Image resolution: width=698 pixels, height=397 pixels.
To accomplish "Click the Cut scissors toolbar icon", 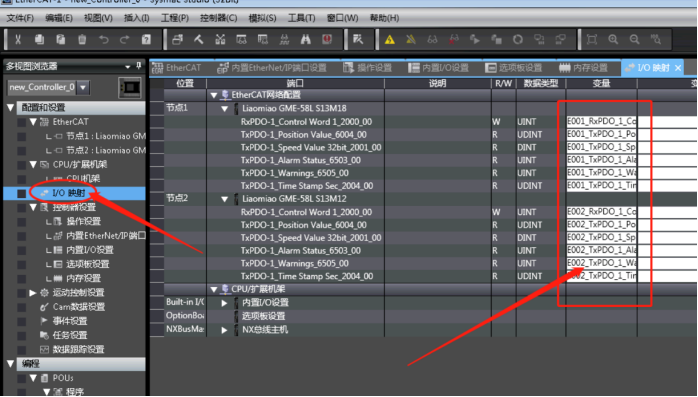I will click(x=18, y=39).
